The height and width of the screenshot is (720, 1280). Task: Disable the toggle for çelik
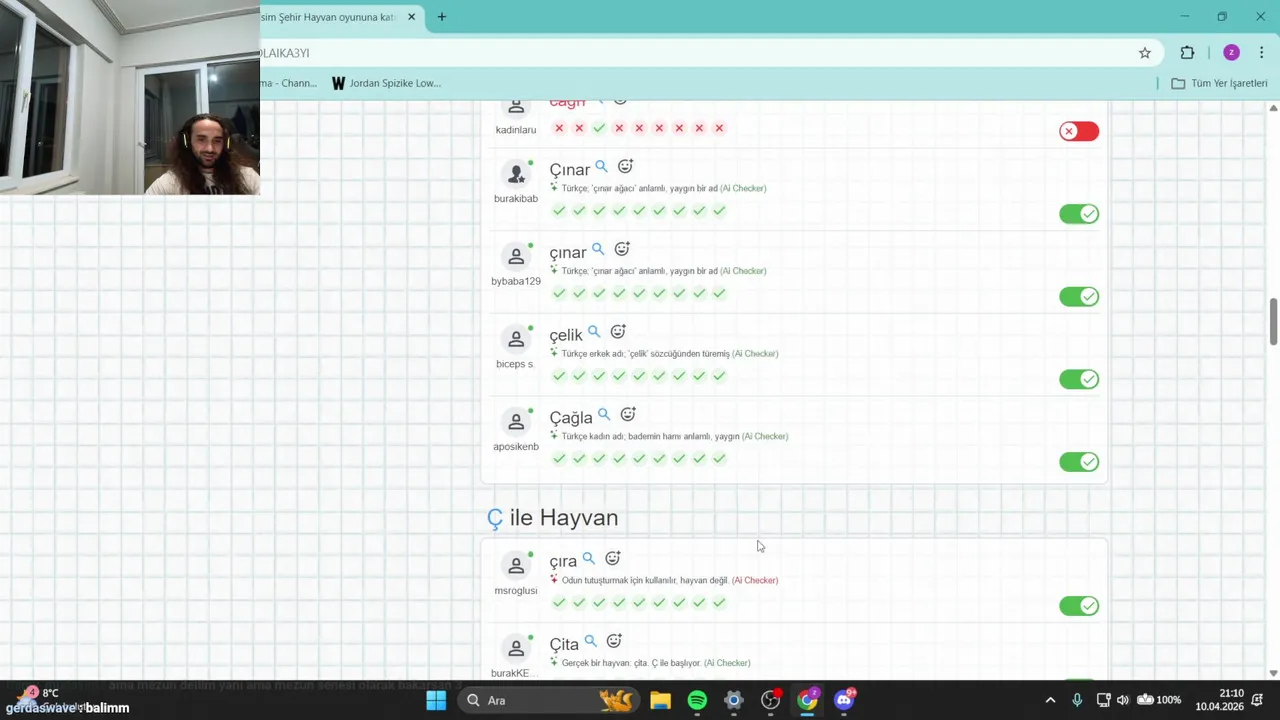(x=1079, y=379)
